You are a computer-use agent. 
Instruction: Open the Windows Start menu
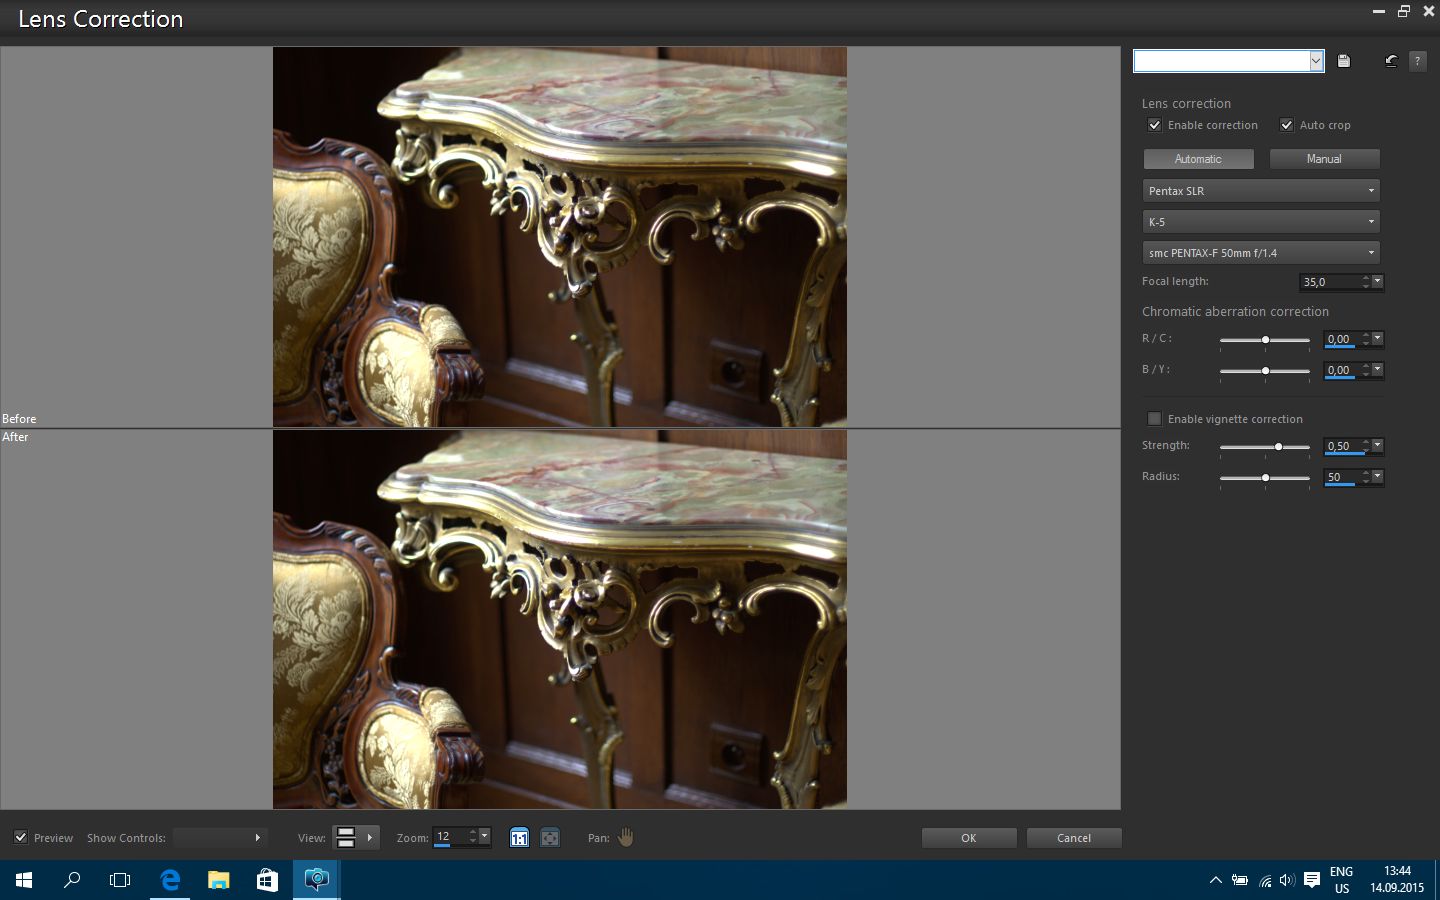24,880
